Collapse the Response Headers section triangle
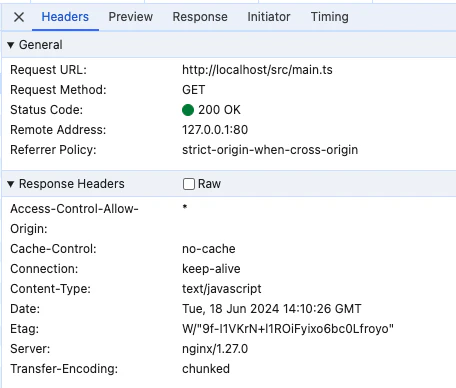This screenshot has width=456, height=388. (11, 184)
